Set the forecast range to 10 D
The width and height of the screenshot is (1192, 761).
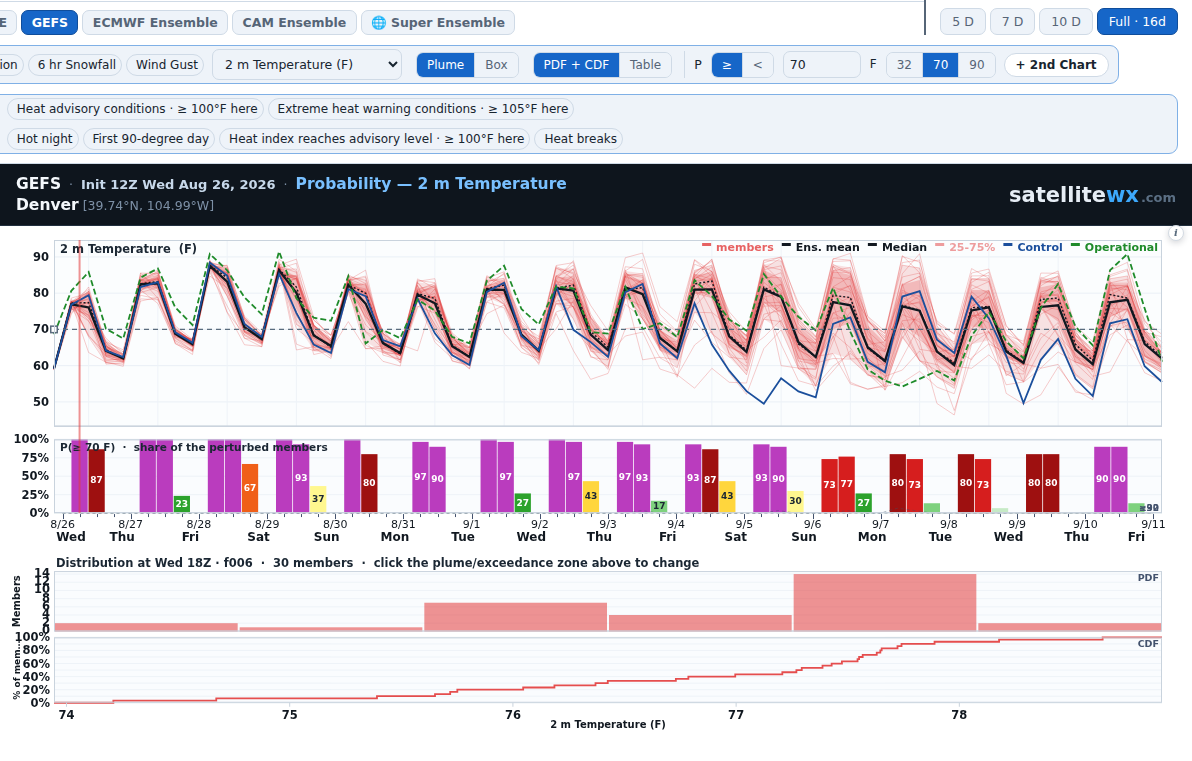(x=1066, y=21)
